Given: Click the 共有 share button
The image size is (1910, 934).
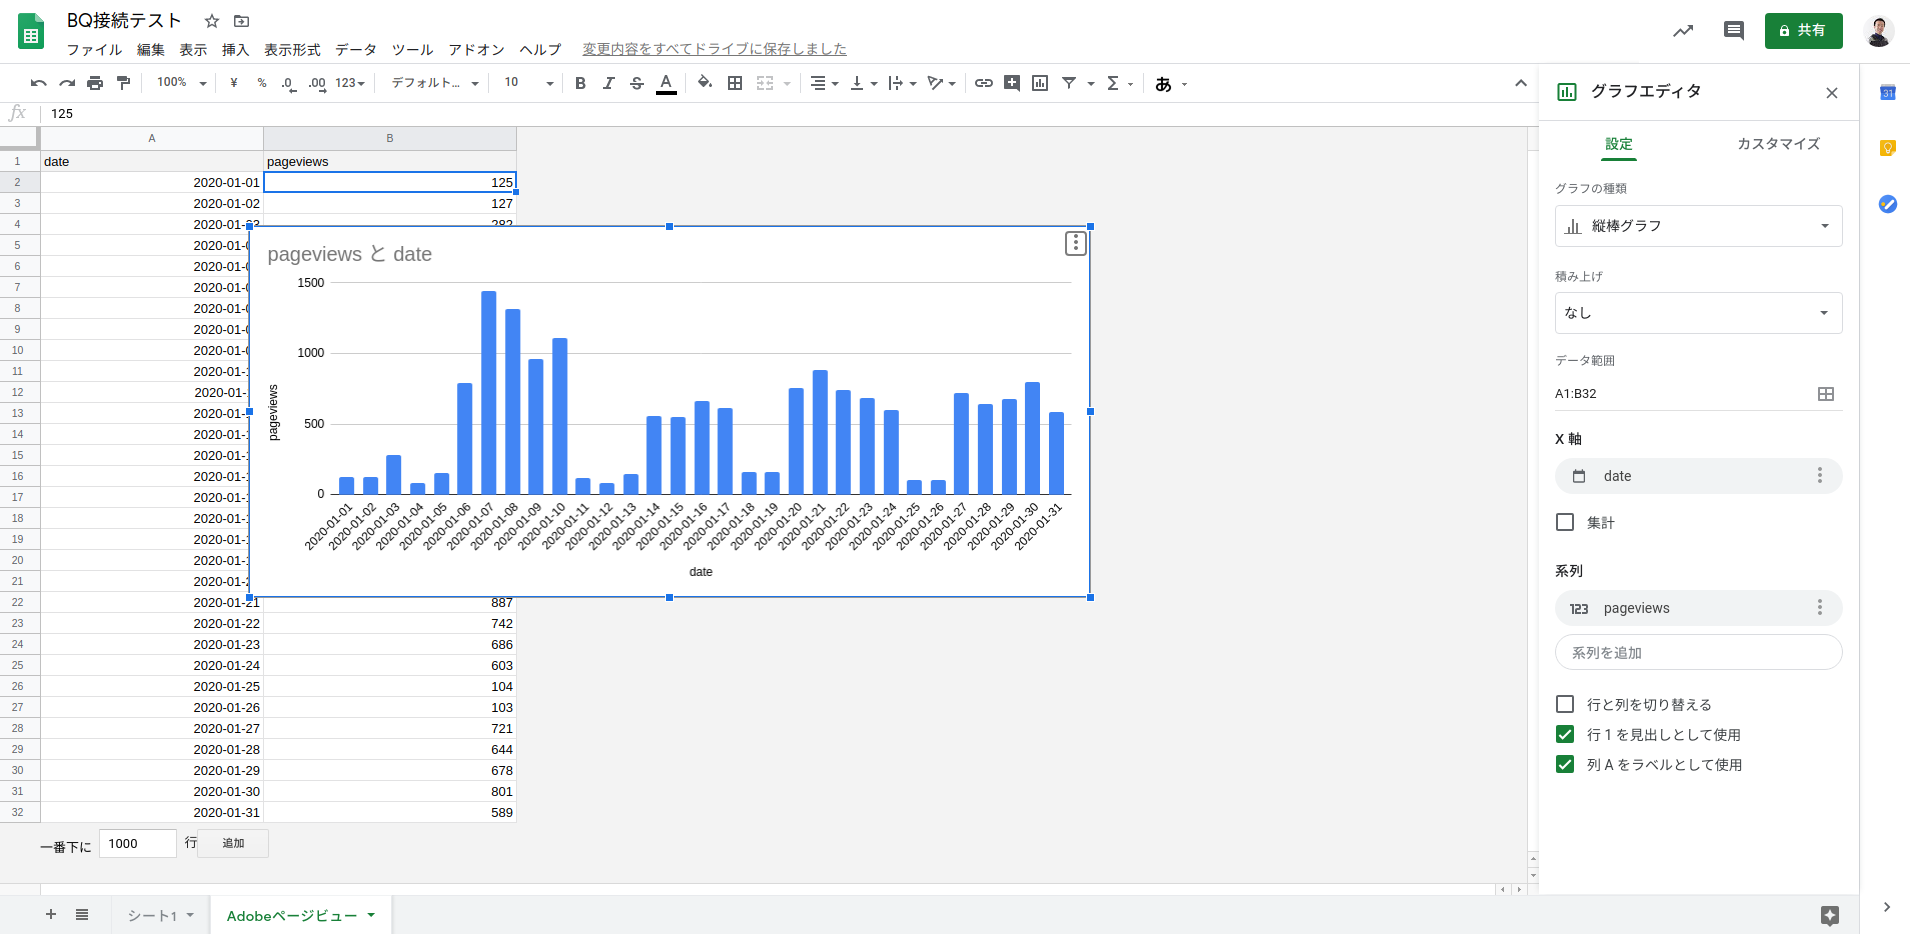Looking at the screenshot, I should 1803,30.
